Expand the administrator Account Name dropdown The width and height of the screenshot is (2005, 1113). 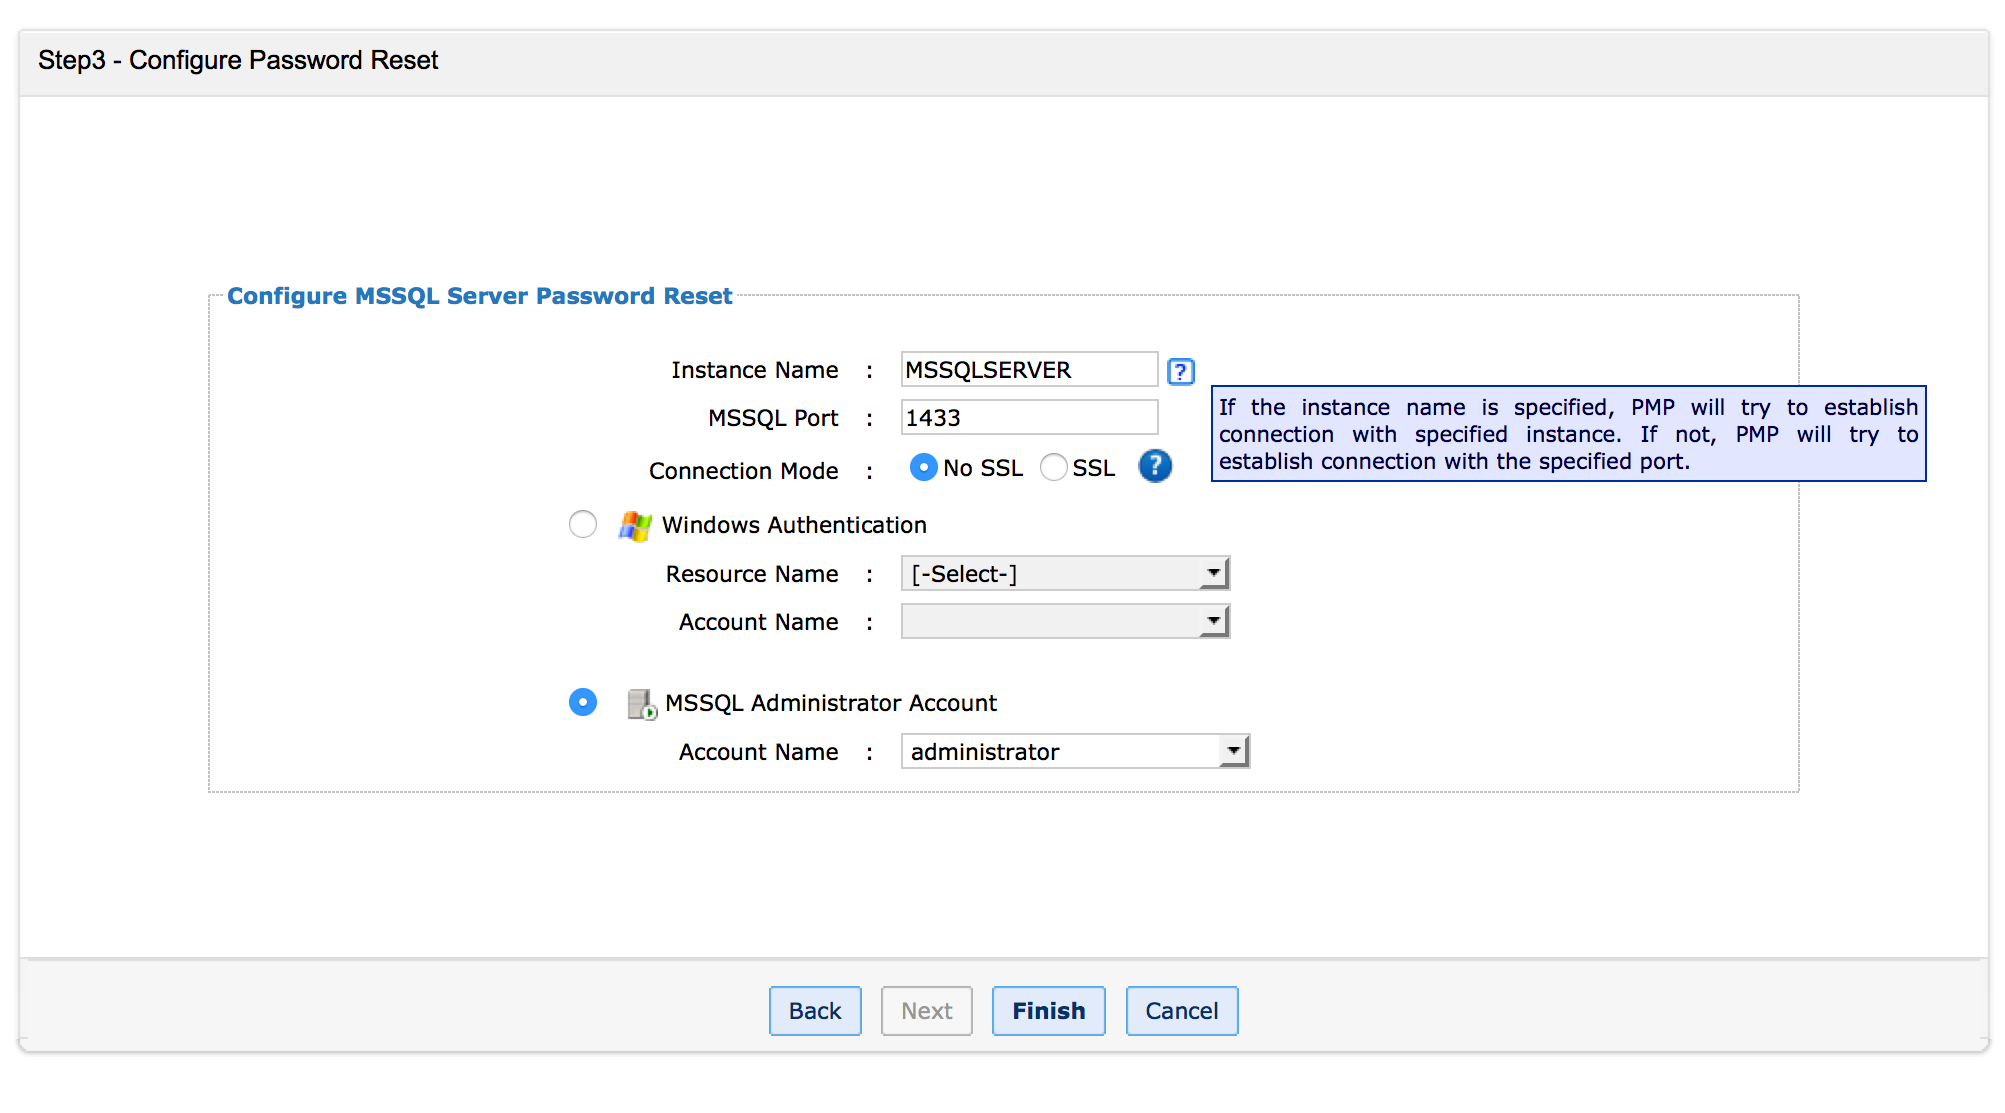pyautogui.click(x=1074, y=751)
